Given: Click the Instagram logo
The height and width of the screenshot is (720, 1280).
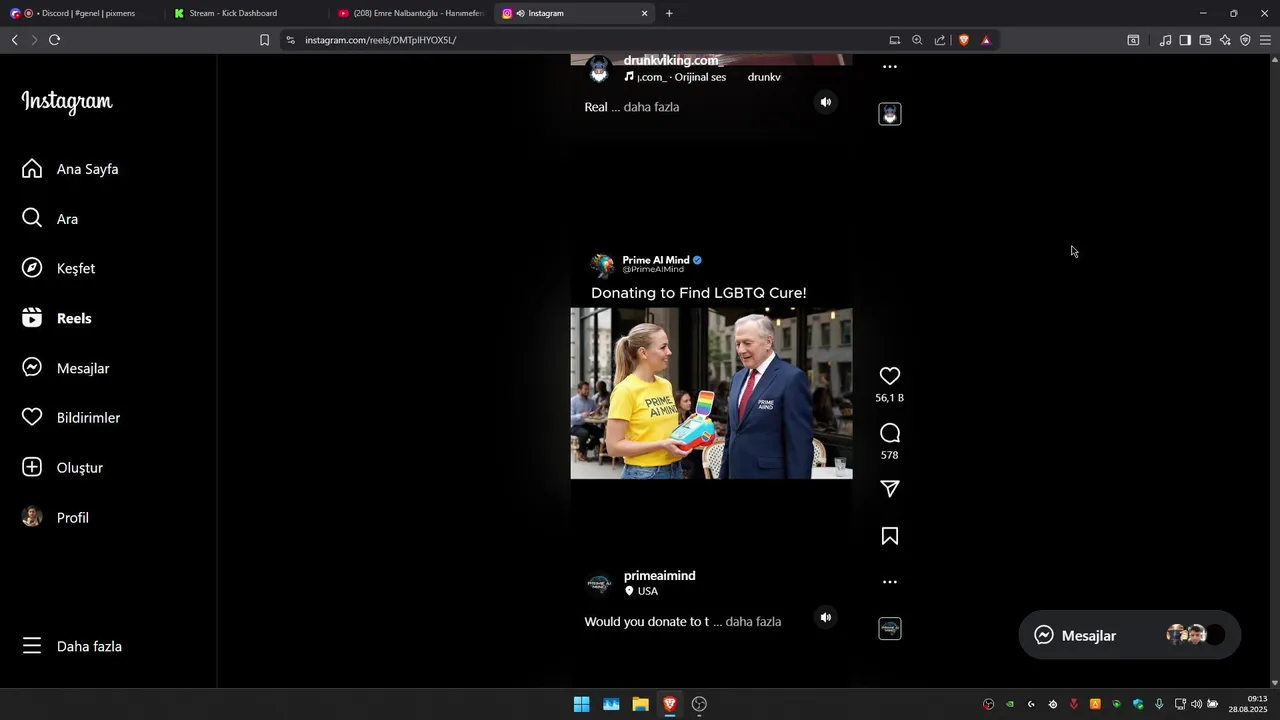Looking at the screenshot, I should (x=67, y=102).
